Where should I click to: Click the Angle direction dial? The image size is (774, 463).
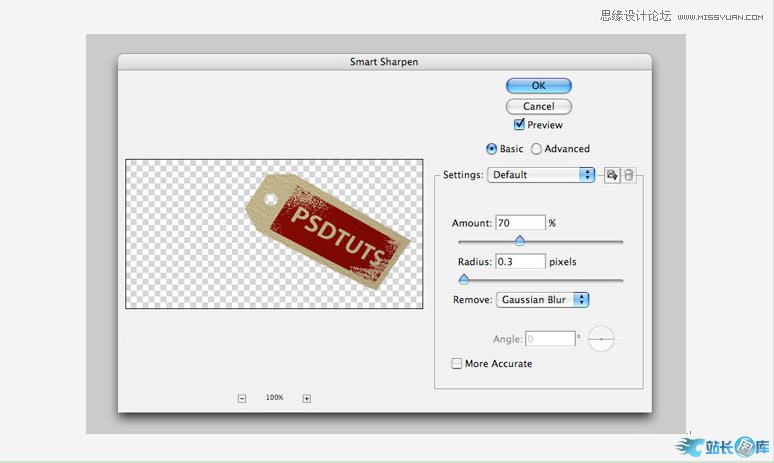coord(601,339)
